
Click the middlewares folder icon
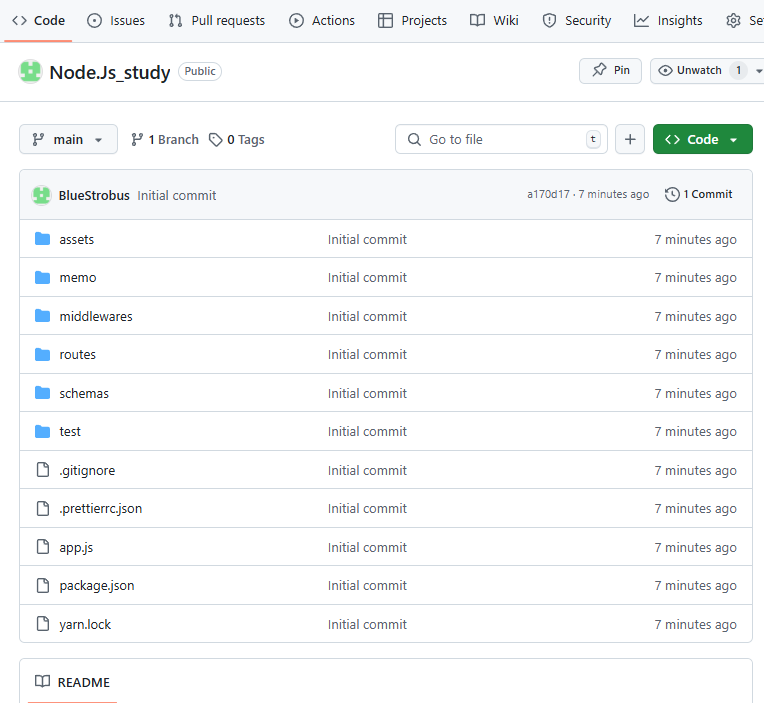click(42, 316)
